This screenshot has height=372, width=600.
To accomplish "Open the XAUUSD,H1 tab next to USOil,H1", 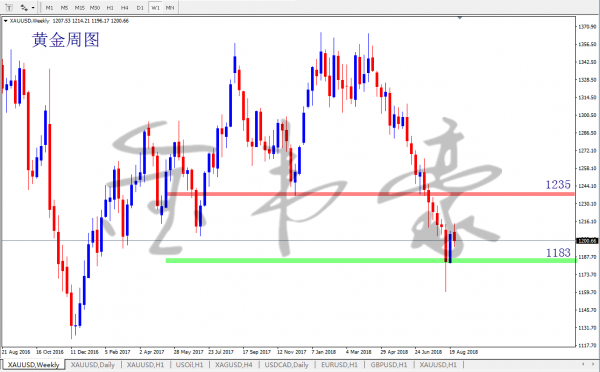I will pyautogui.click(x=145, y=365).
